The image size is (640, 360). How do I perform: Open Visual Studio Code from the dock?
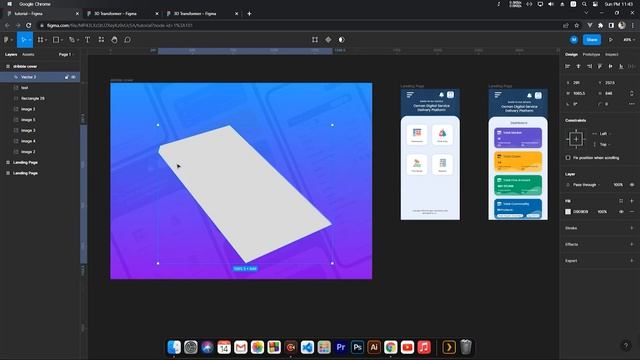[x=307, y=347]
